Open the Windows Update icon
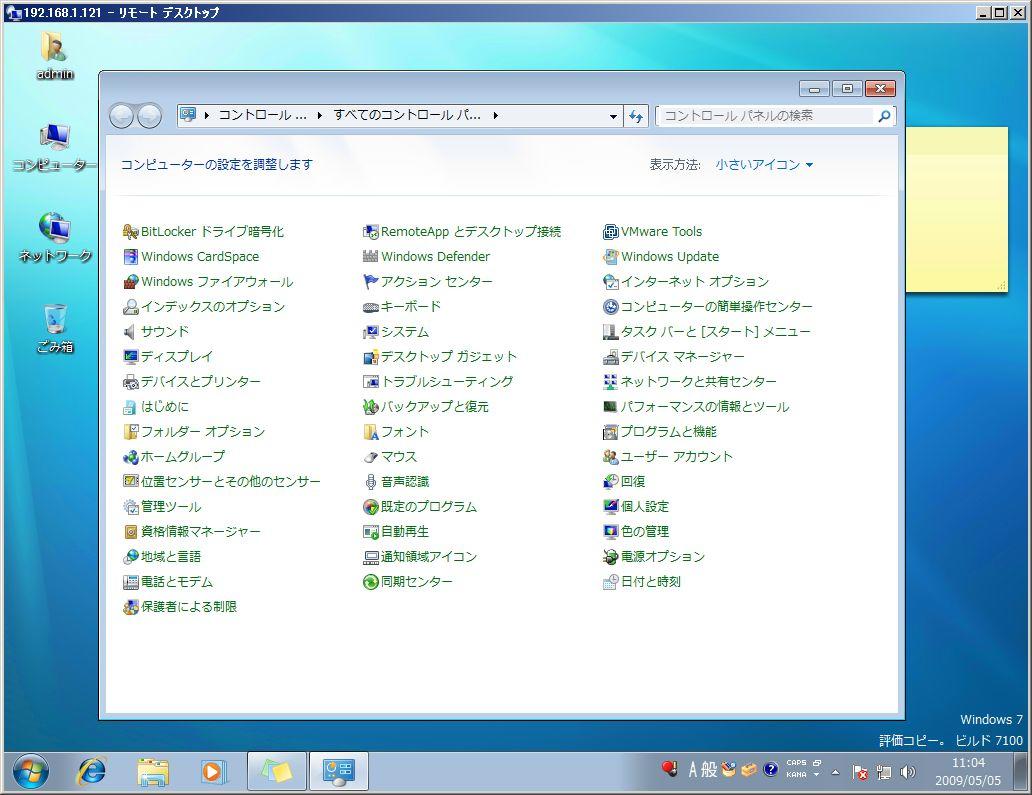 click(x=611, y=257)
